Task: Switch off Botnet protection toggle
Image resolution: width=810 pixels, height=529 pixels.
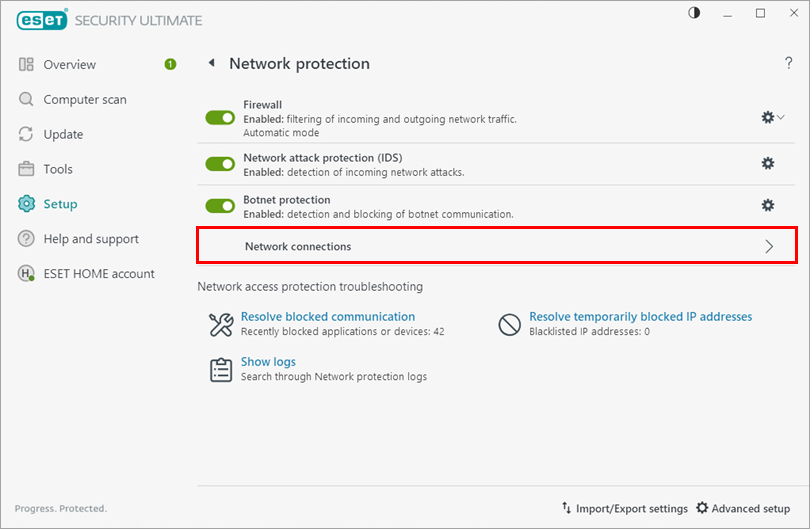Action: [x=220, y=206]
